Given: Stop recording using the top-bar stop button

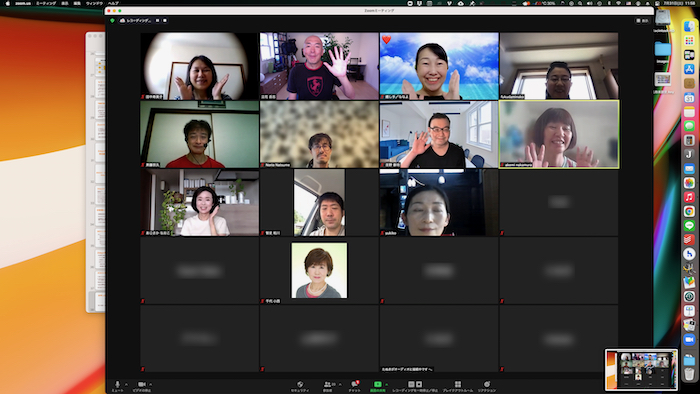Looking at the screenshot, I should pos(165,21).
